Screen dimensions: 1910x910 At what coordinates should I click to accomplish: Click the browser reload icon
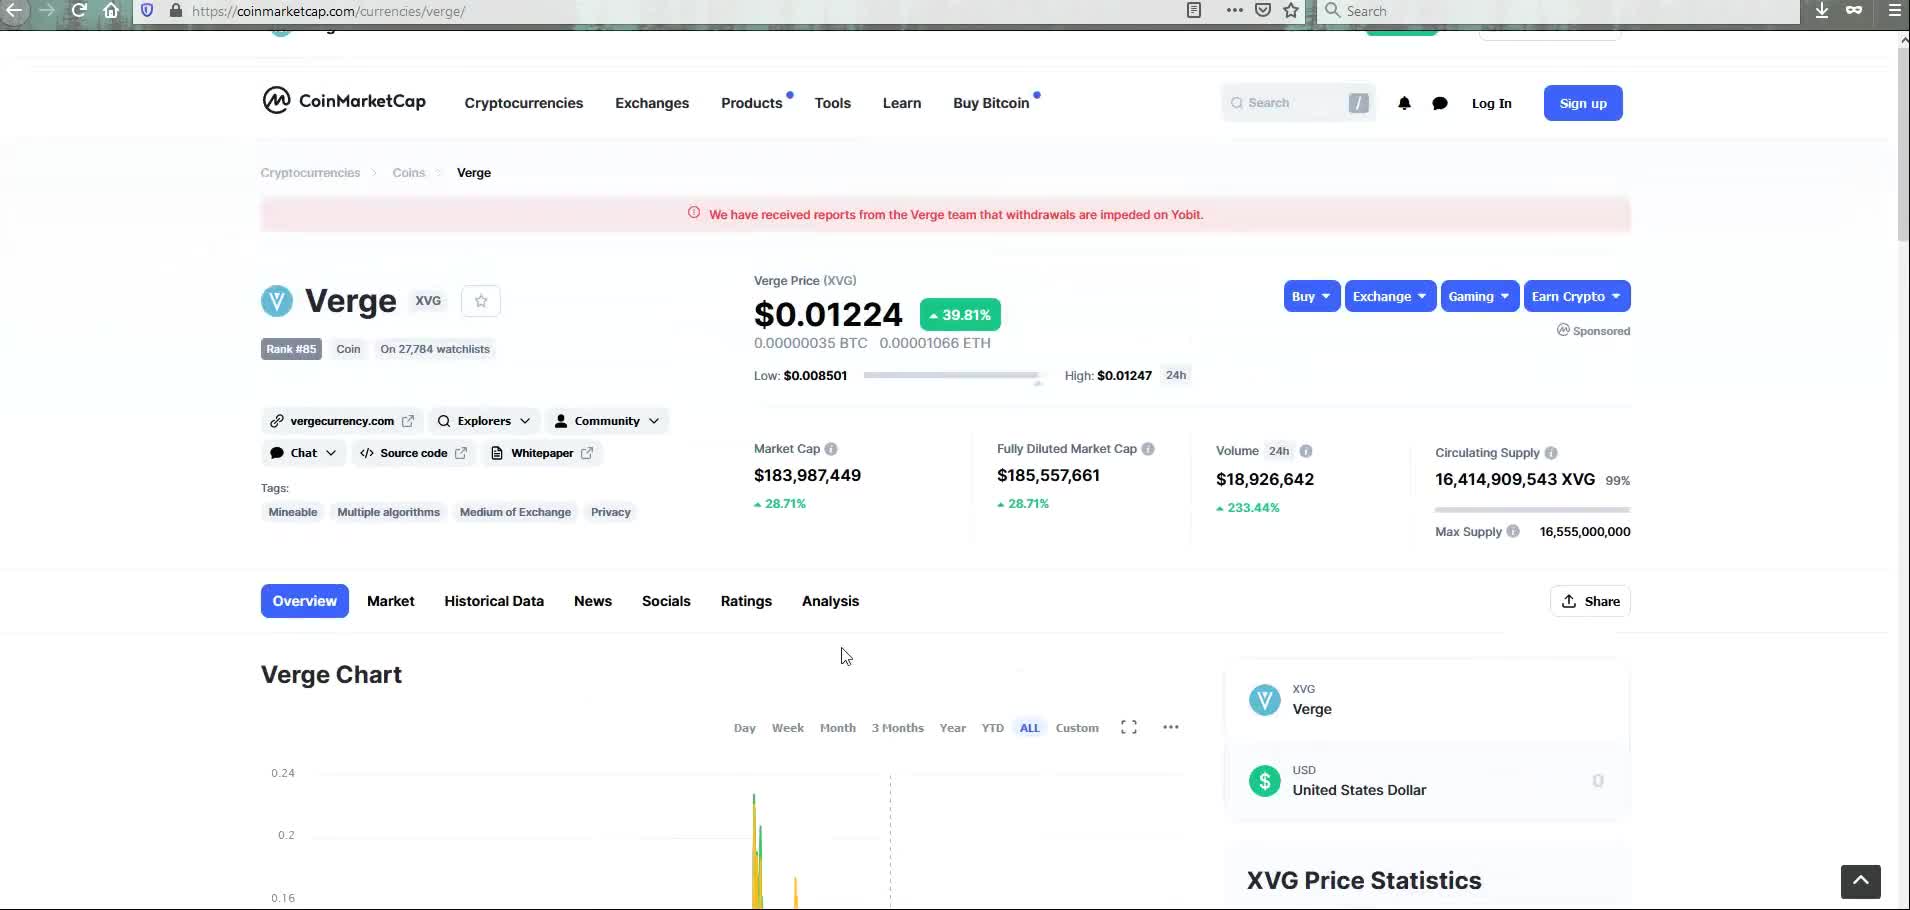coord(80,11)
